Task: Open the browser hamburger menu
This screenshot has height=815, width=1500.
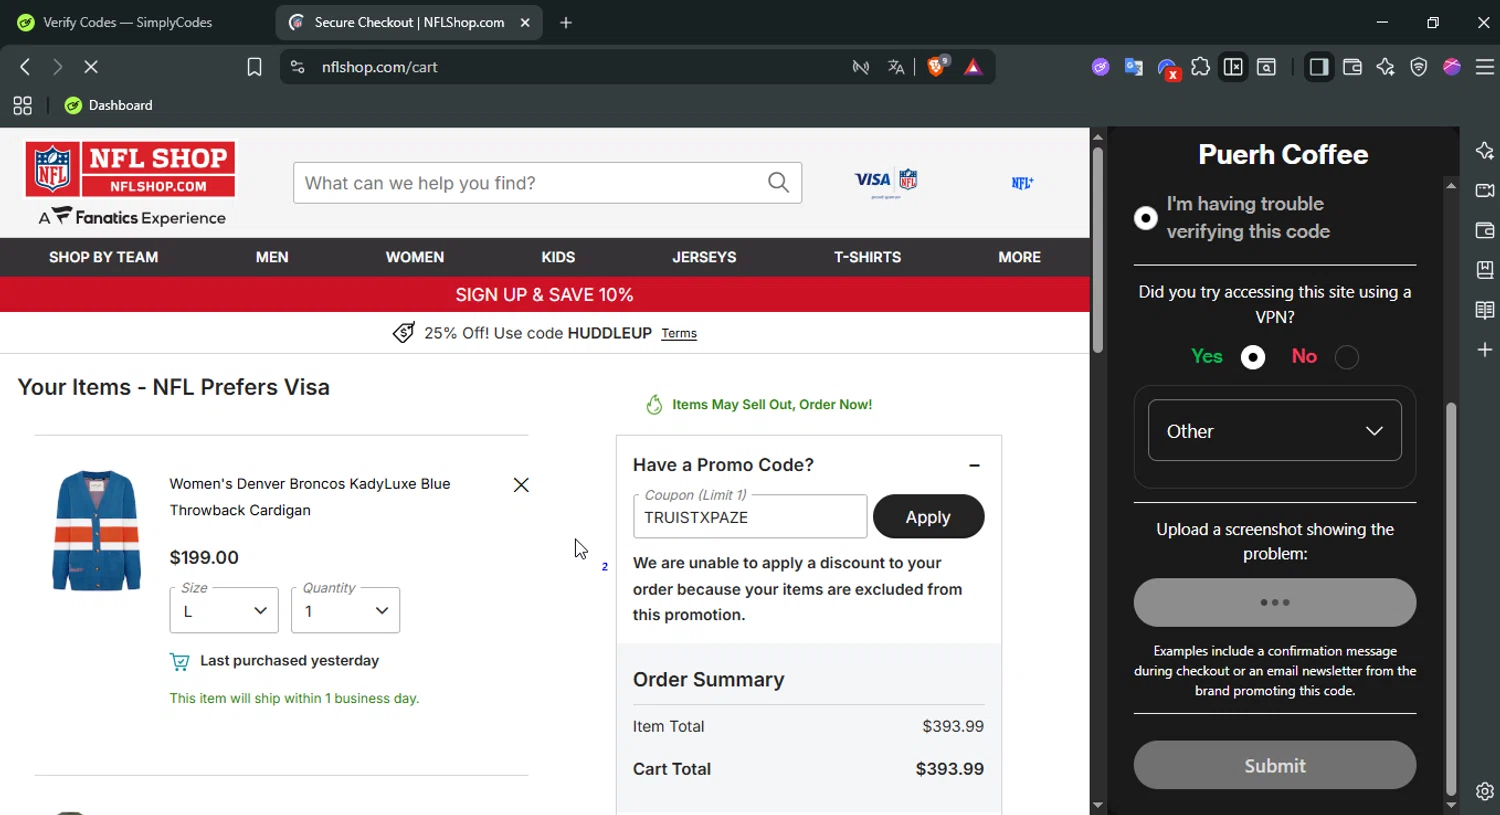Action: [1485, 67]
